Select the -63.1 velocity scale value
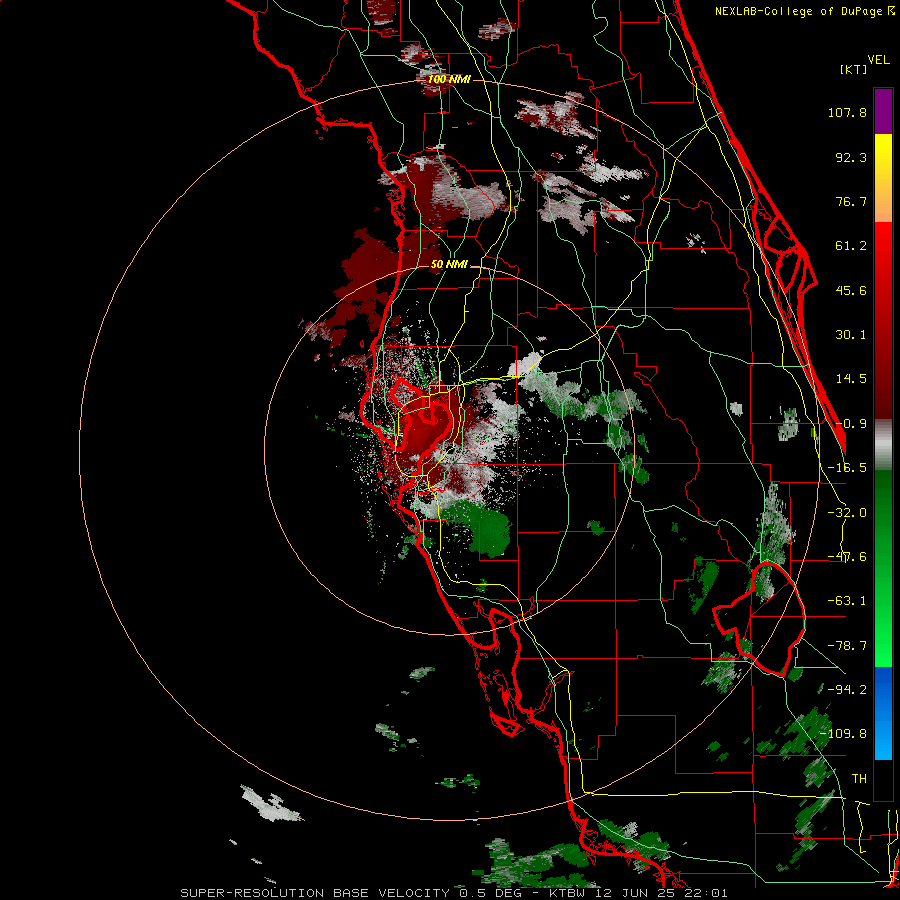The width and height of the screenshot is (900, 900). (847, 601)
